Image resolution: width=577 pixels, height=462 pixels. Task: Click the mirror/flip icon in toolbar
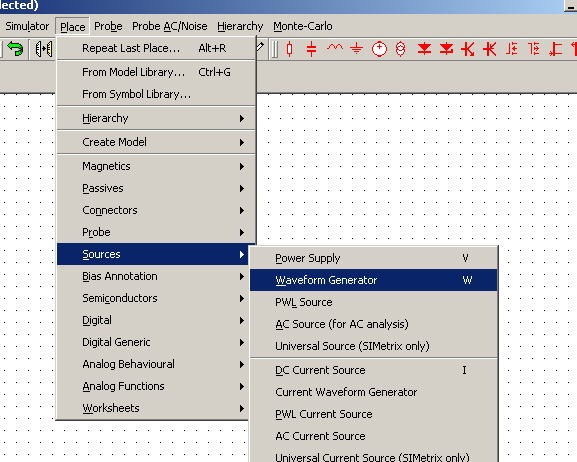click(x=44, y=49)
